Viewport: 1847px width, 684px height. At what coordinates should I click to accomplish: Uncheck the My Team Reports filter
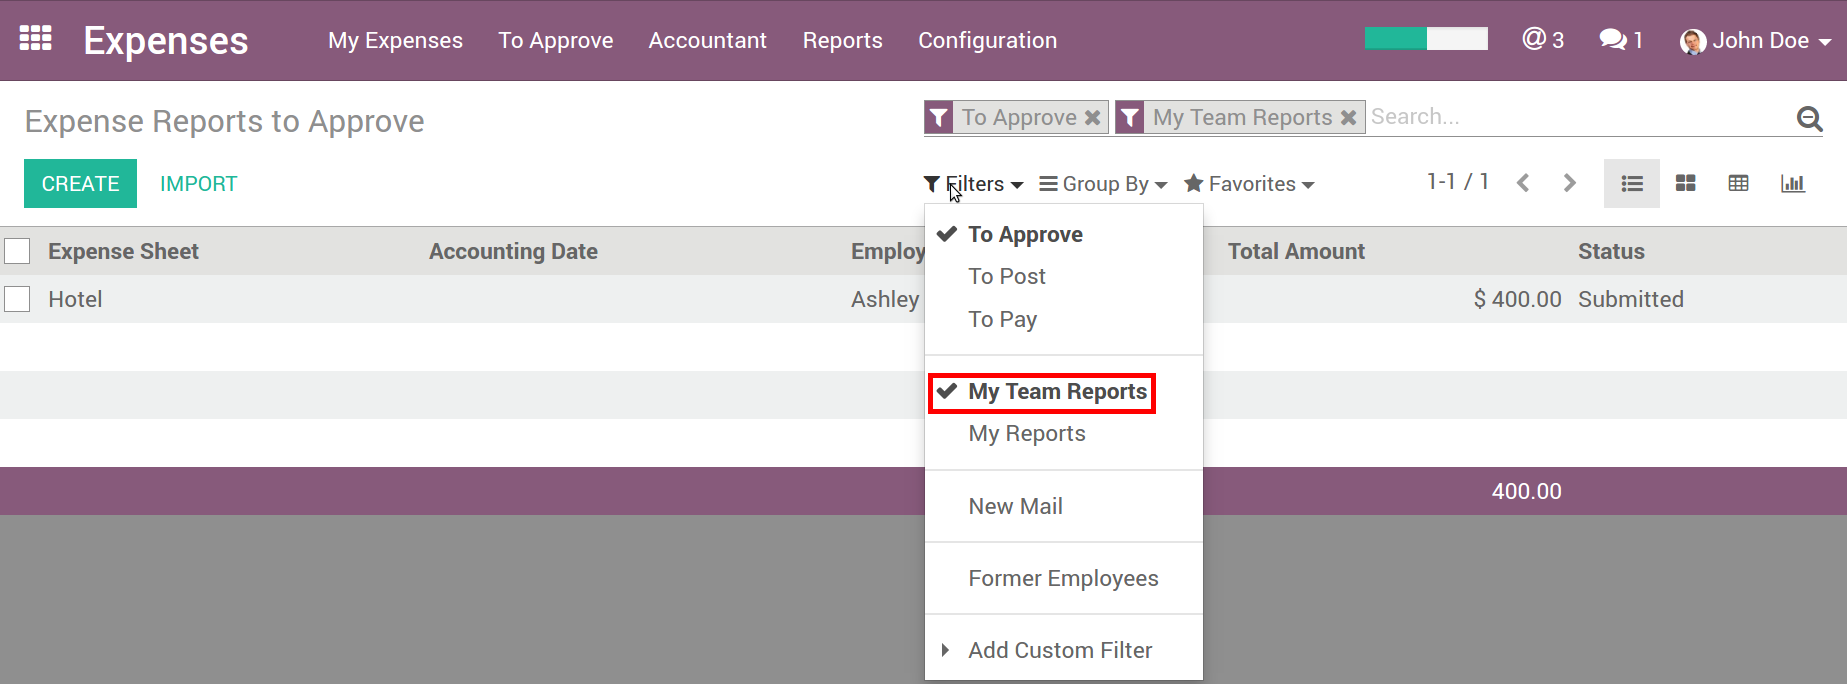point(1056,392)
